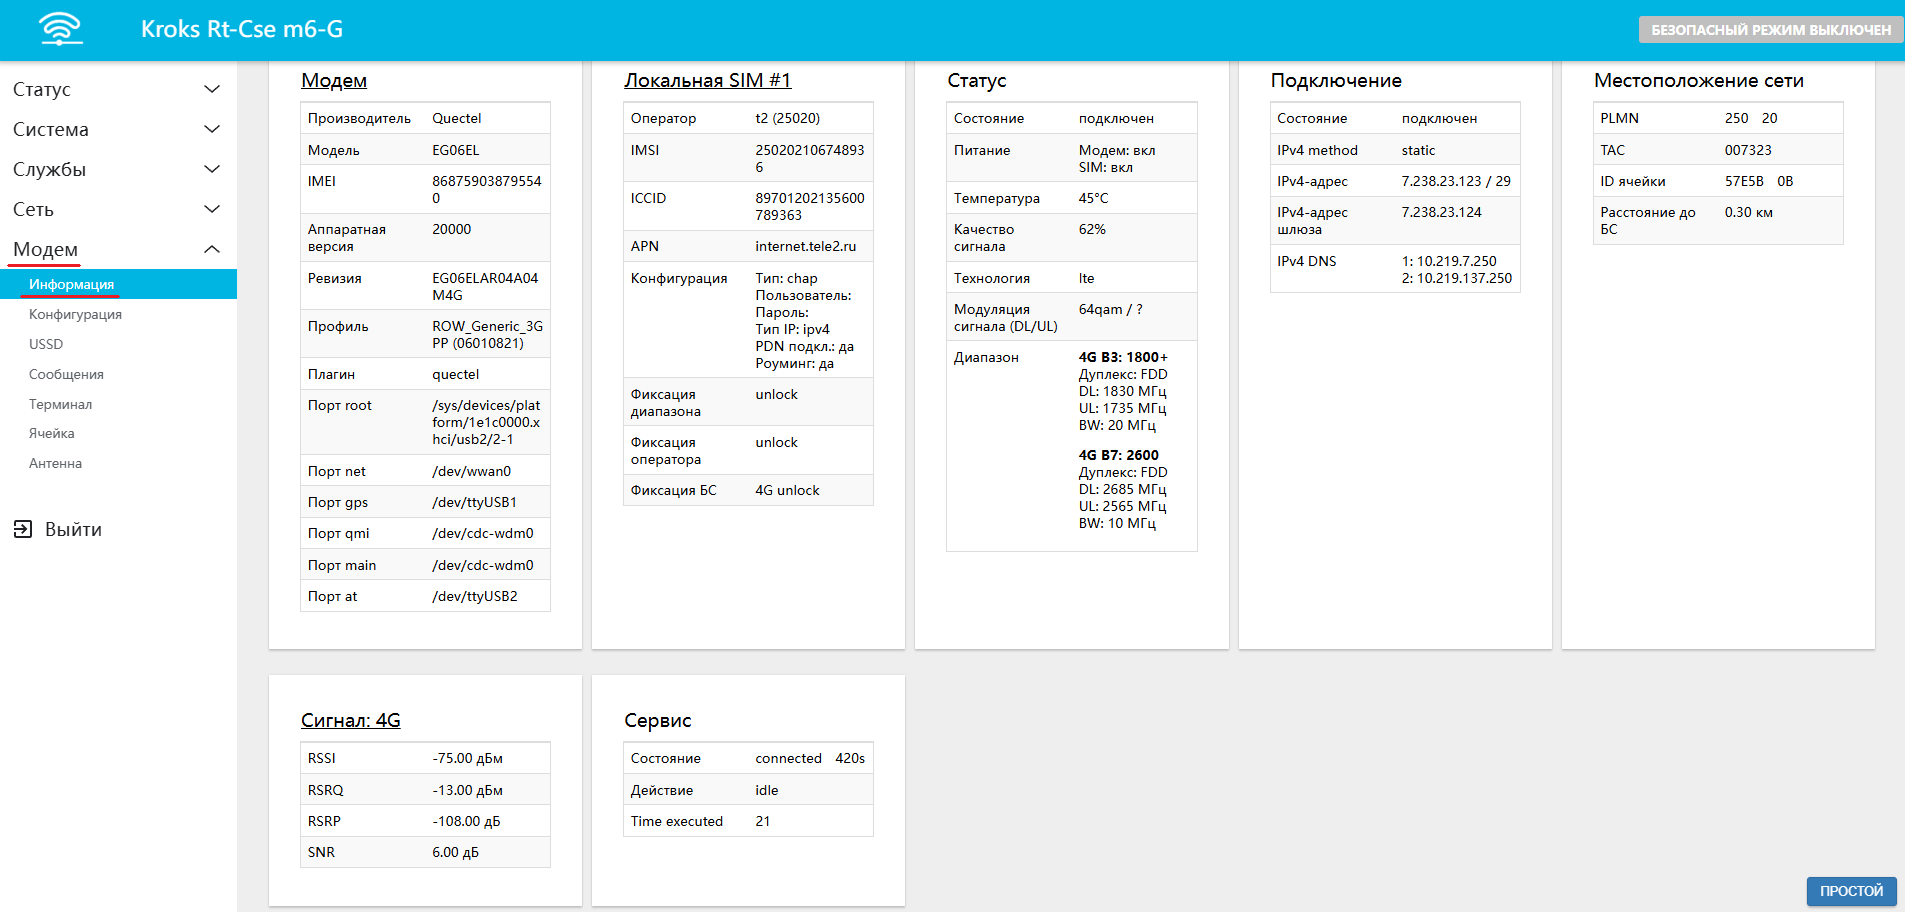Open the Службы dropdown chevron
Viewport: 1905px width, 912px height.
tap(212, 169)
